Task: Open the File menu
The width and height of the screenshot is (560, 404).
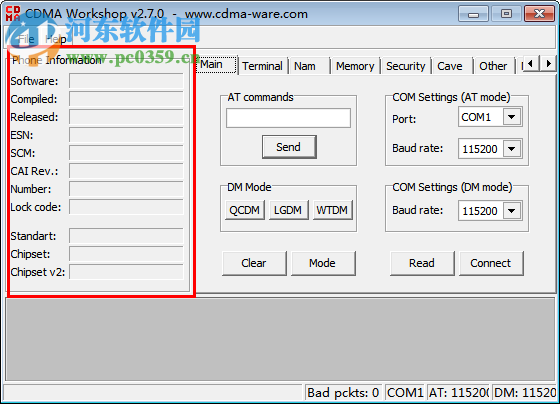Action: click(26, 39)
